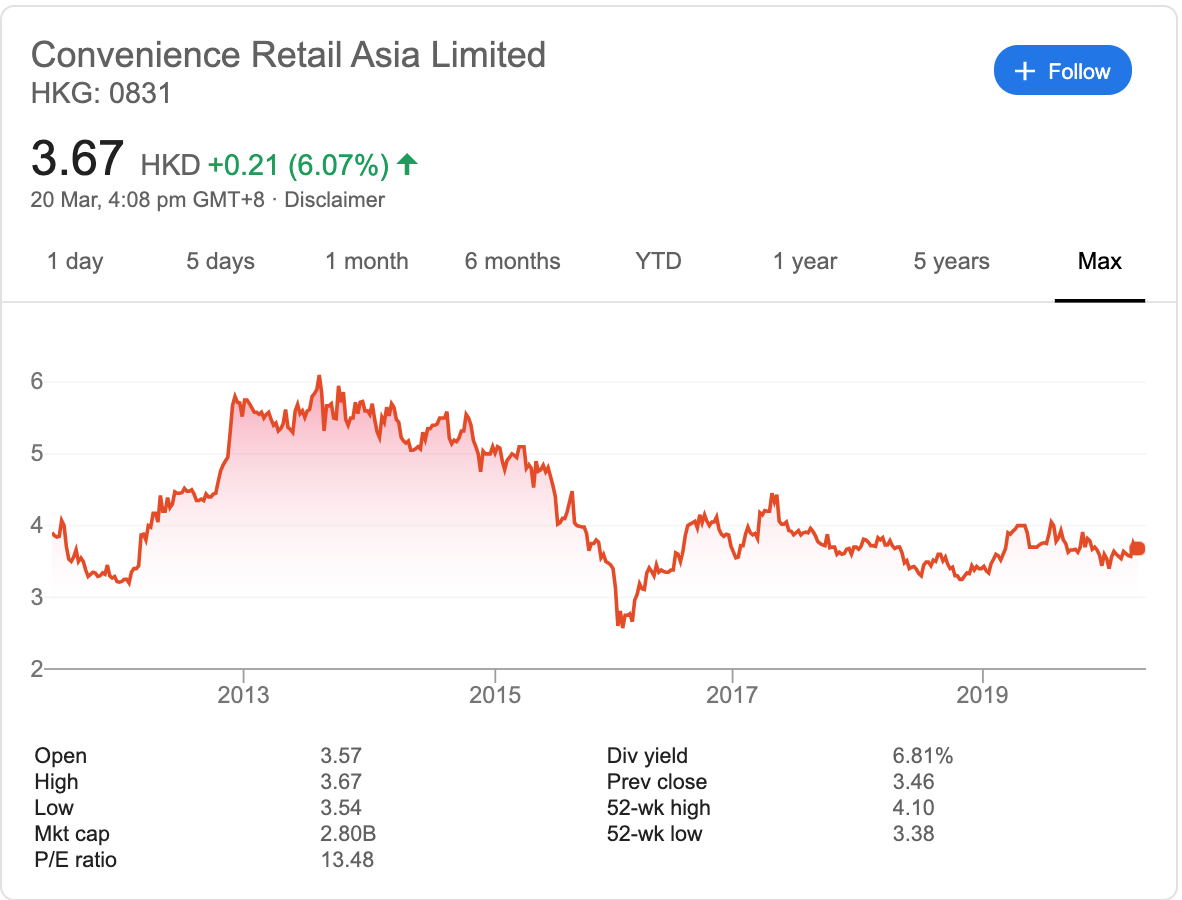Switch to the 5 years tab

(951, 262)
